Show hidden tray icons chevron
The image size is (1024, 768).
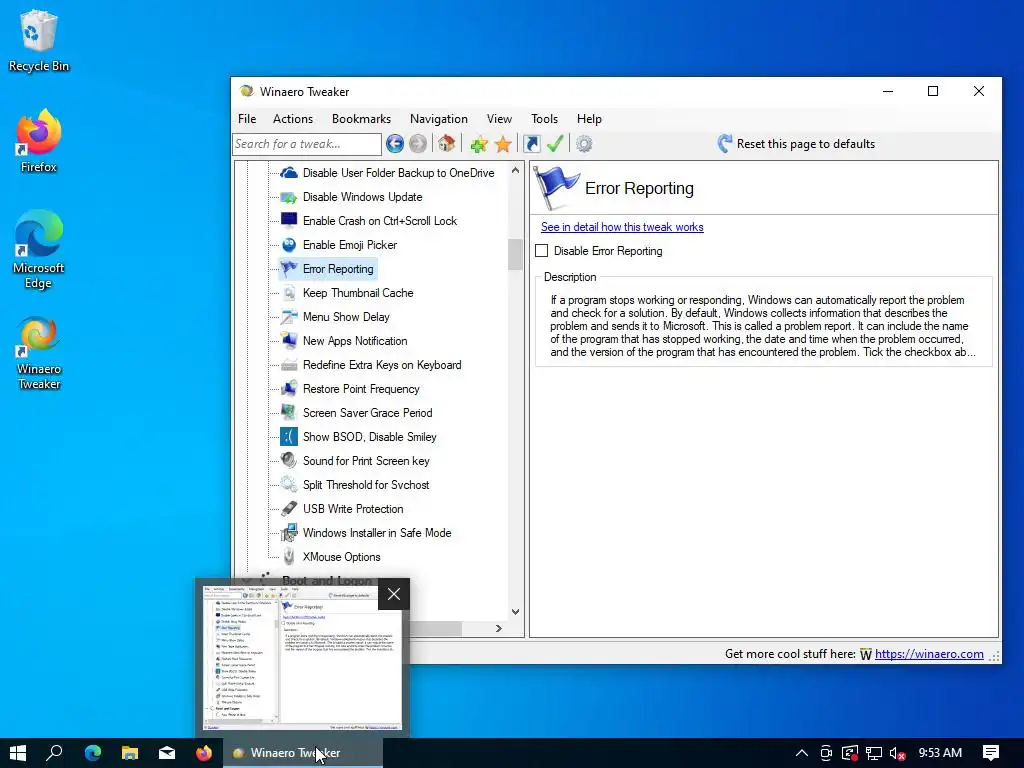click(802, 754)
